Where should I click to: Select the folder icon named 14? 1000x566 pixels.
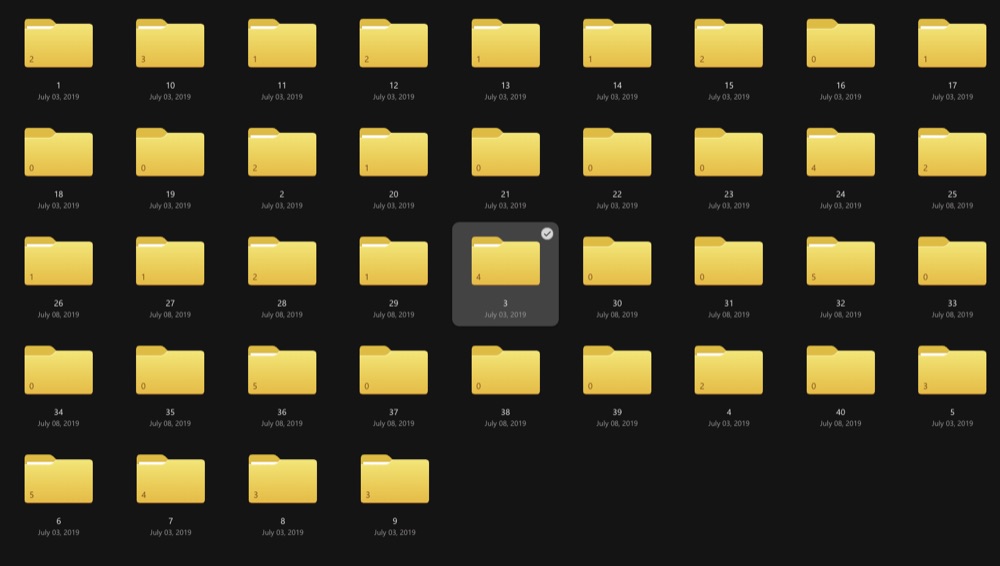(x=617, y=43)
